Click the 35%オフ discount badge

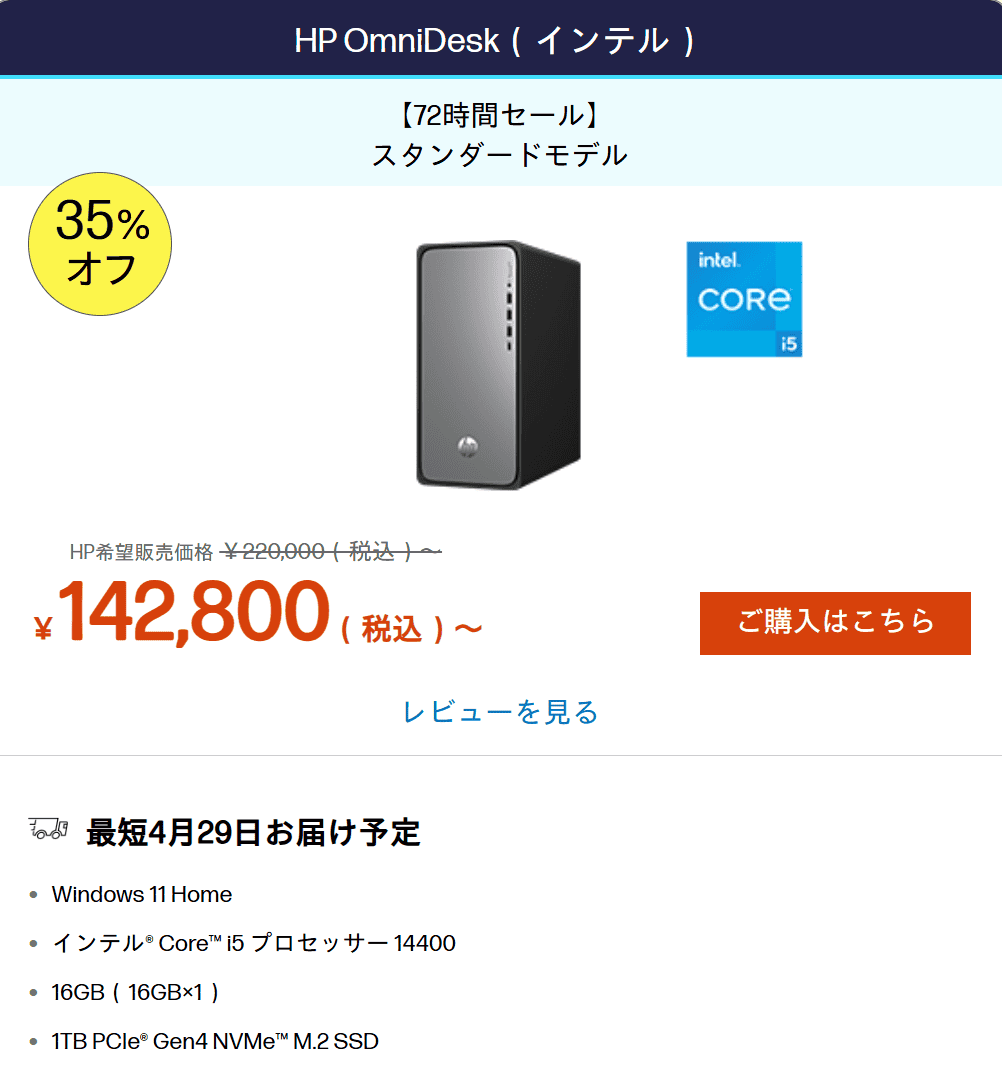(98, 242)
